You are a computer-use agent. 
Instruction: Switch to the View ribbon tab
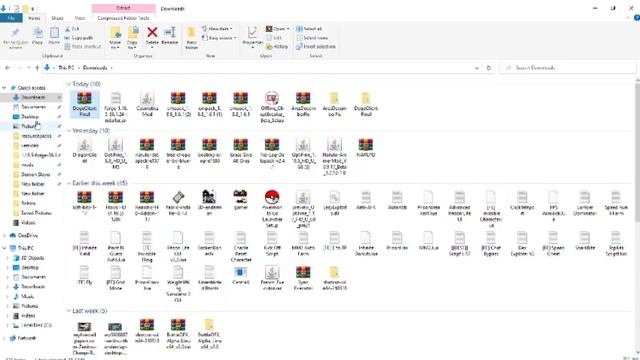click(80, 18)
